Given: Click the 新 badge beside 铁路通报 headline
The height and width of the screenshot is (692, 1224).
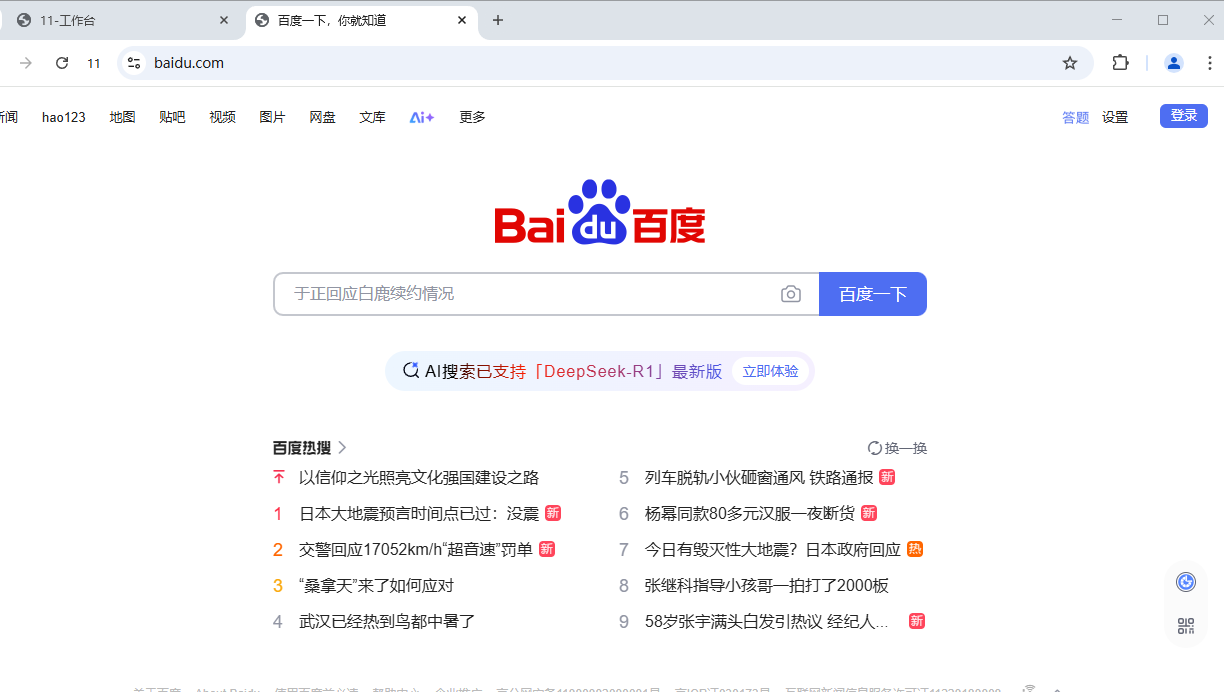Looking at the screenshot, I should (x=887, y=477).
